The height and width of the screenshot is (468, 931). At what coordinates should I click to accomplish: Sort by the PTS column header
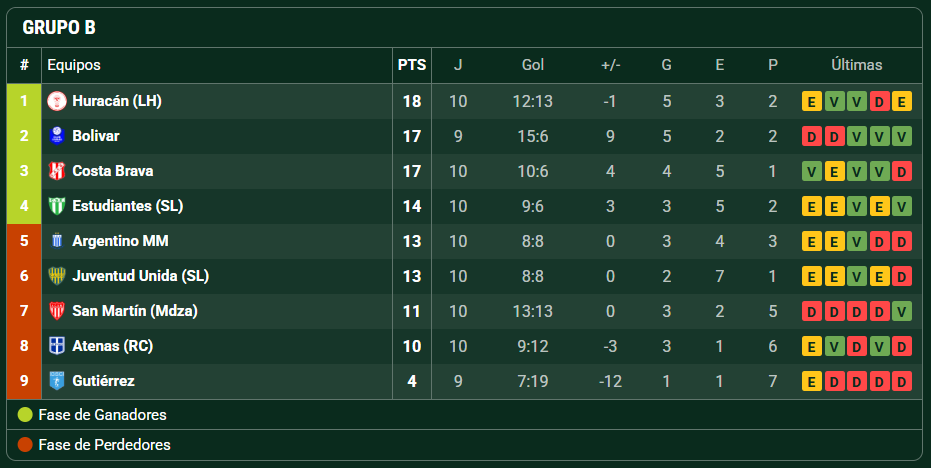411,65
